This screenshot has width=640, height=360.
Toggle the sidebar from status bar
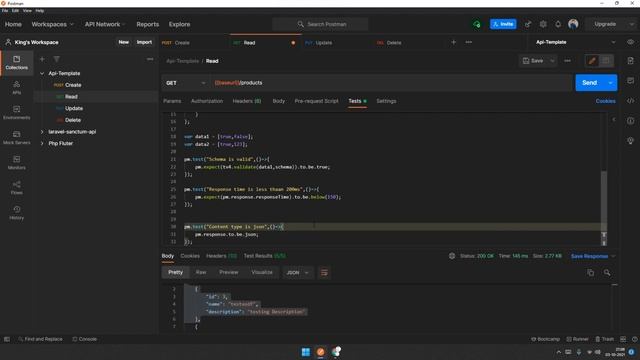click(7, 339)
